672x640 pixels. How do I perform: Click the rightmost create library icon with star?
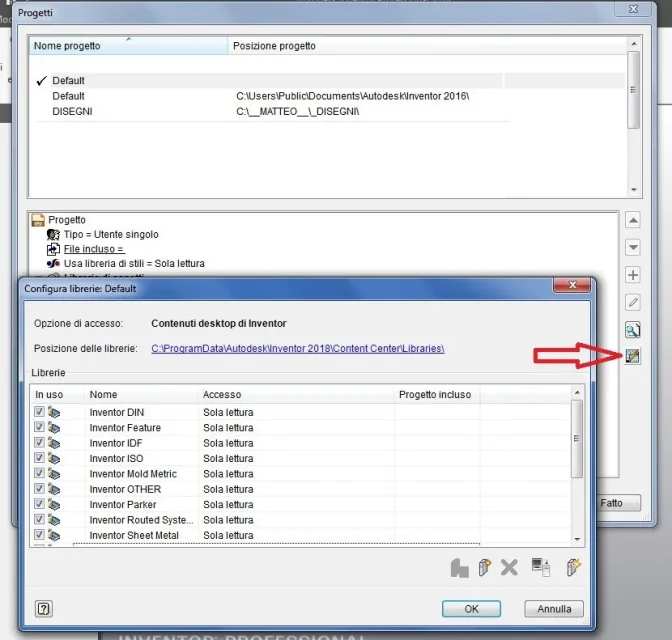573,568
